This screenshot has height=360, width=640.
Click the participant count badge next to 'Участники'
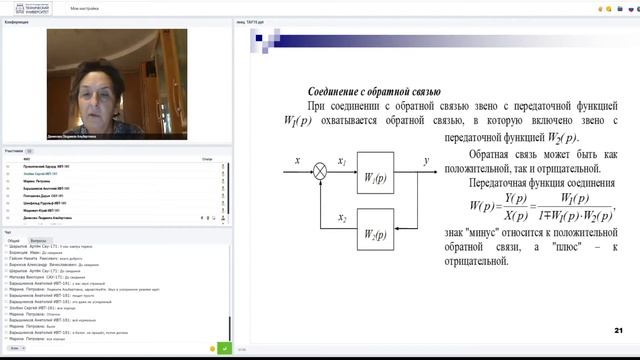[x=29, y=151]
